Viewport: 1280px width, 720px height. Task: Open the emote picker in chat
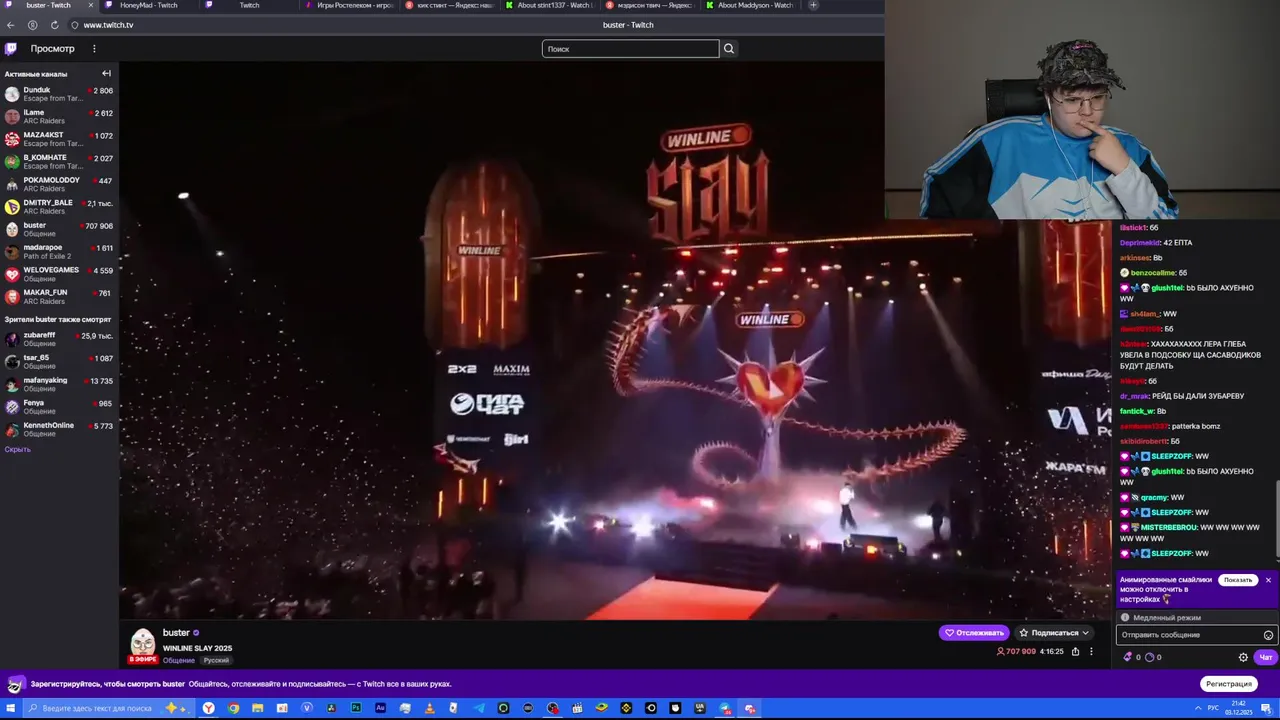click(1268, 635)
